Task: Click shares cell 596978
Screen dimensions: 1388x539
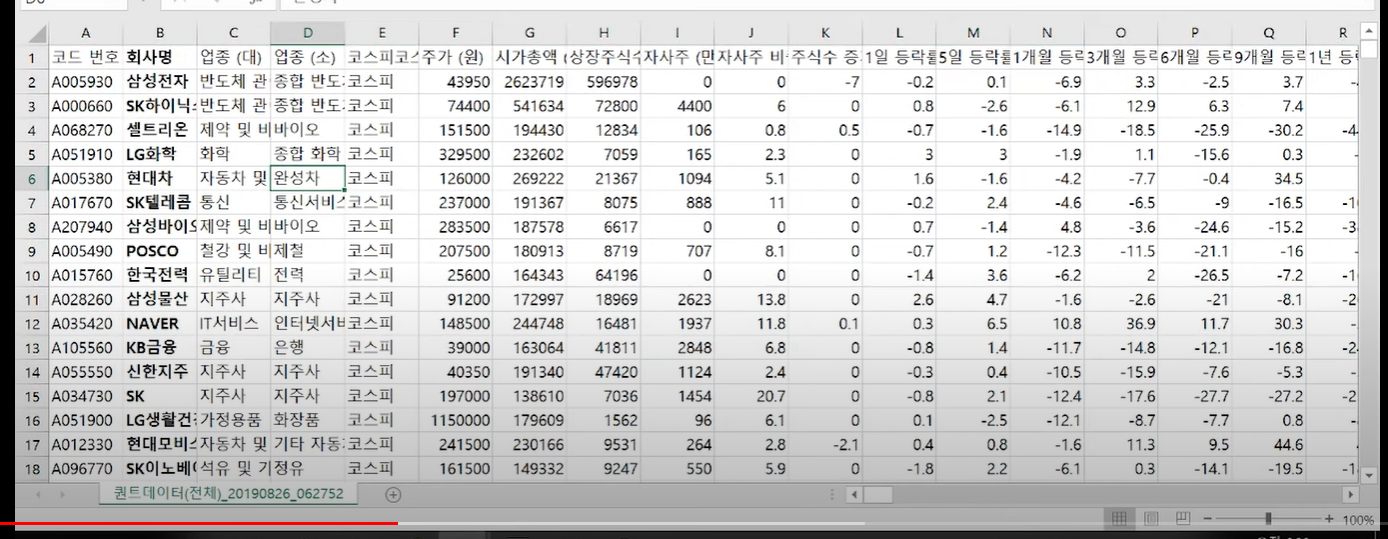Action: 604,82
